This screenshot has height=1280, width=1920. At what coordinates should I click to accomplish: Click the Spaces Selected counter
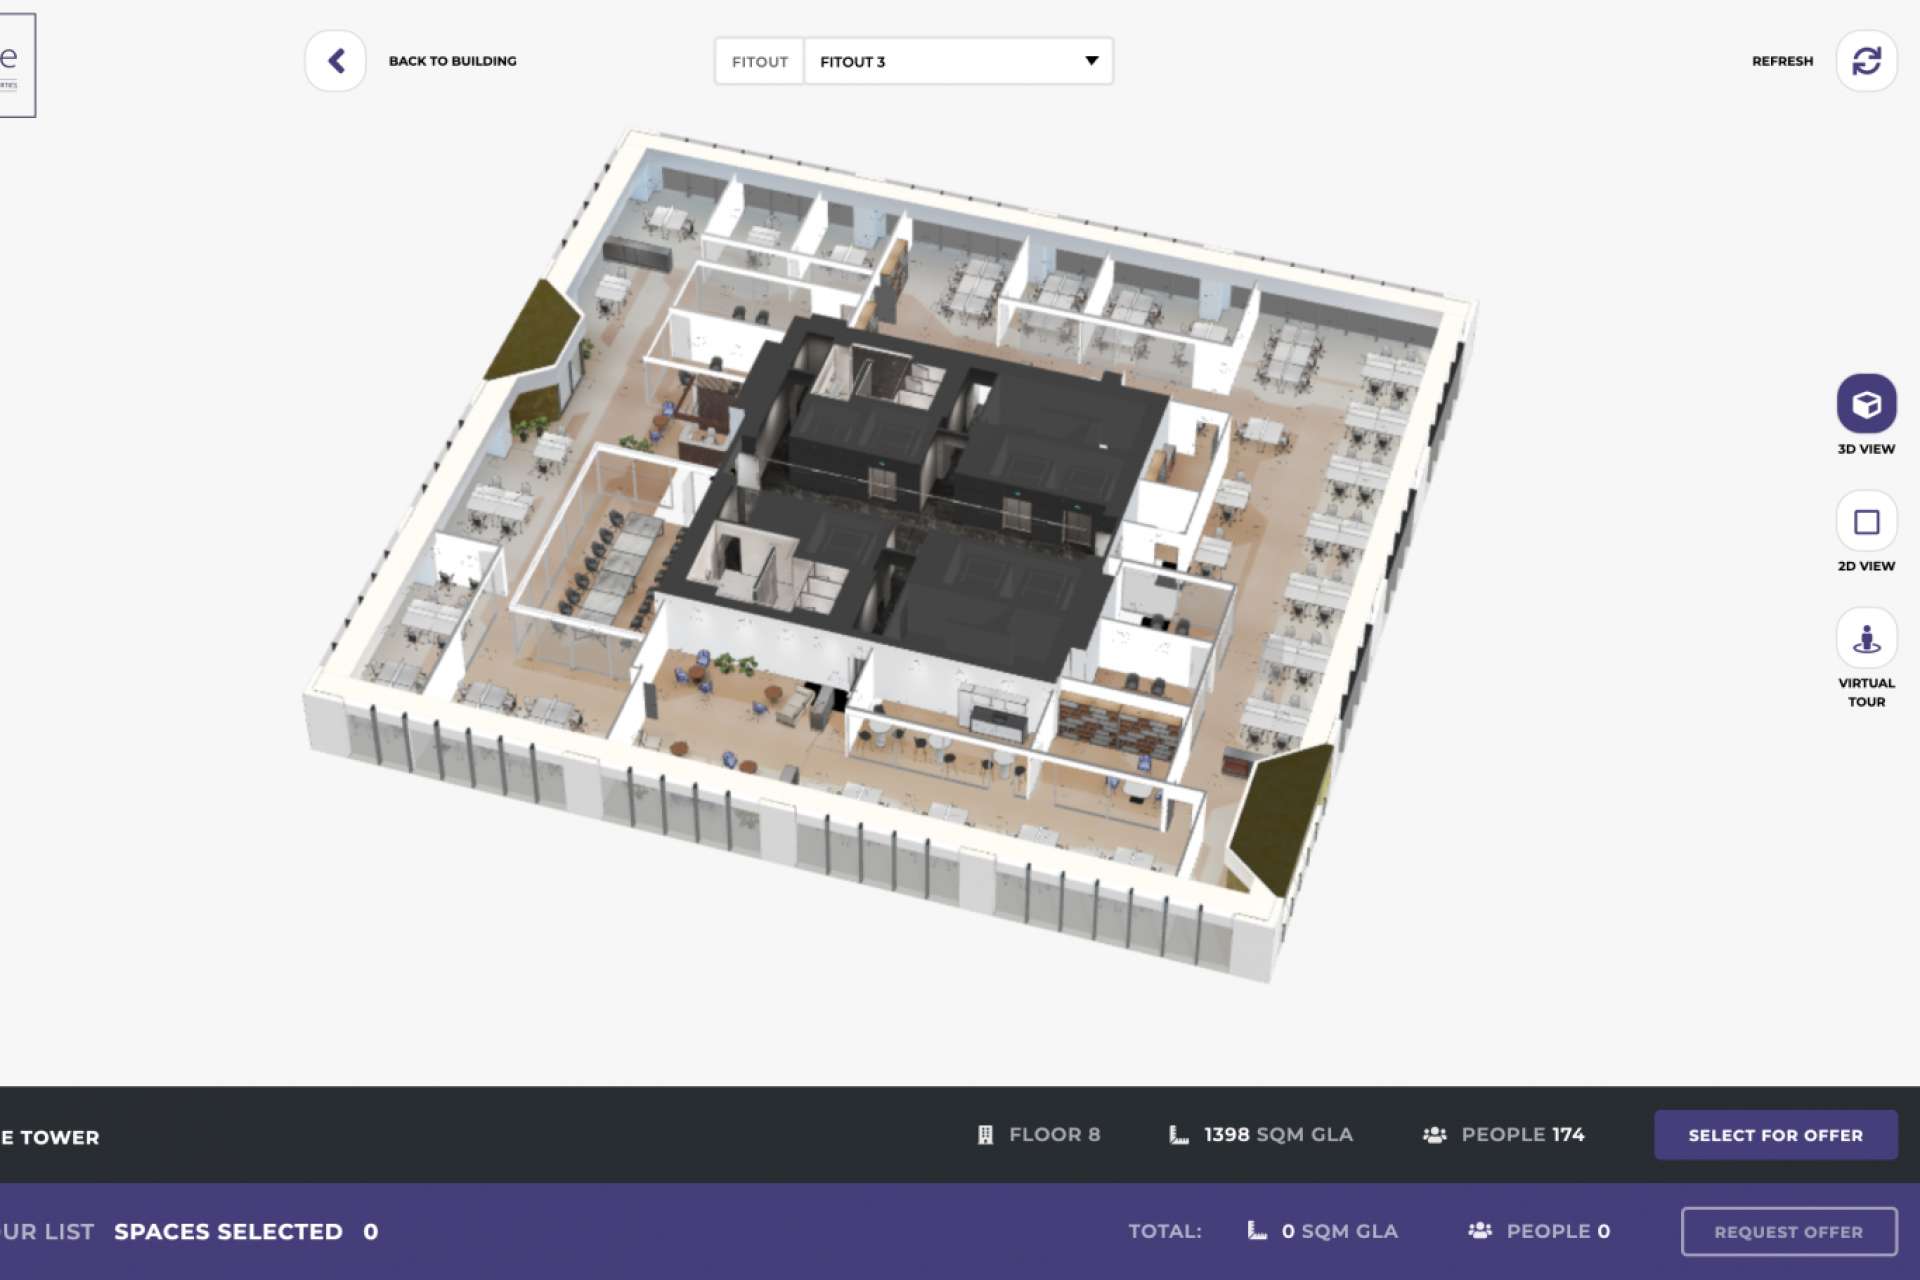point(246,1232)
